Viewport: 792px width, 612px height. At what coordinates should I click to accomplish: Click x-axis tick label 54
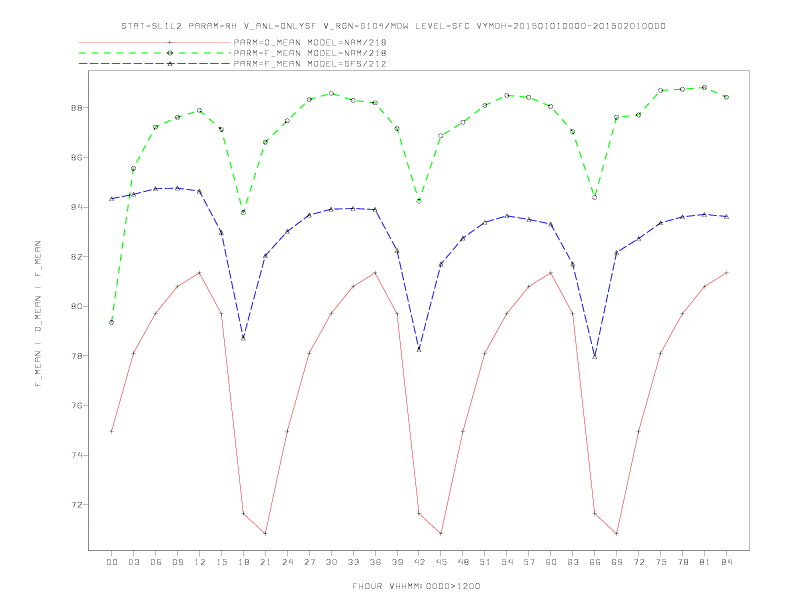507,562
